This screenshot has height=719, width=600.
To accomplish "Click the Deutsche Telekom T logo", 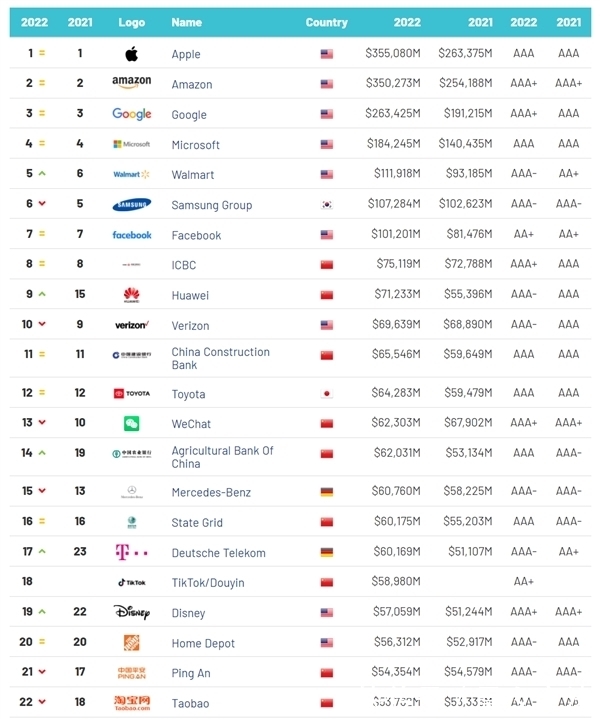I will [x=131, y=553].
